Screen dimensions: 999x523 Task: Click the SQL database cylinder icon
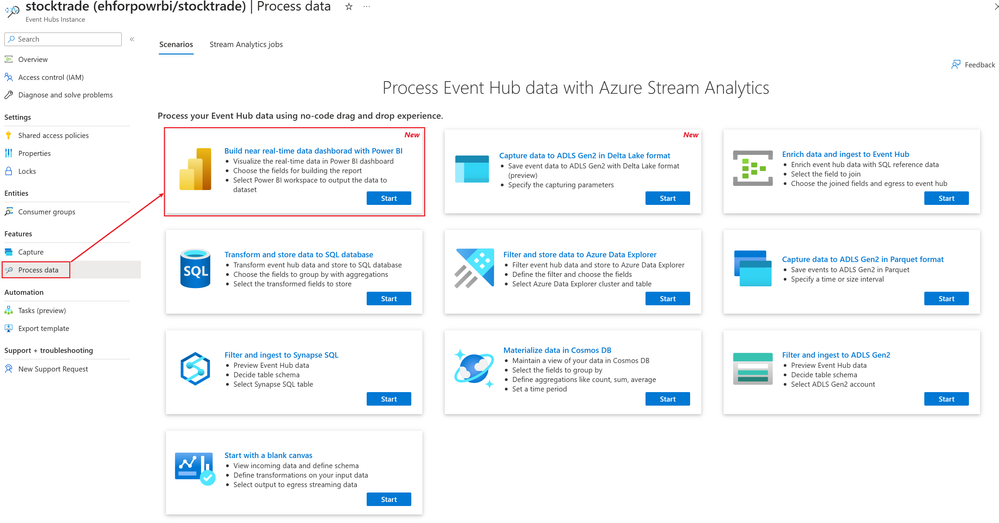tap(195, 269)
